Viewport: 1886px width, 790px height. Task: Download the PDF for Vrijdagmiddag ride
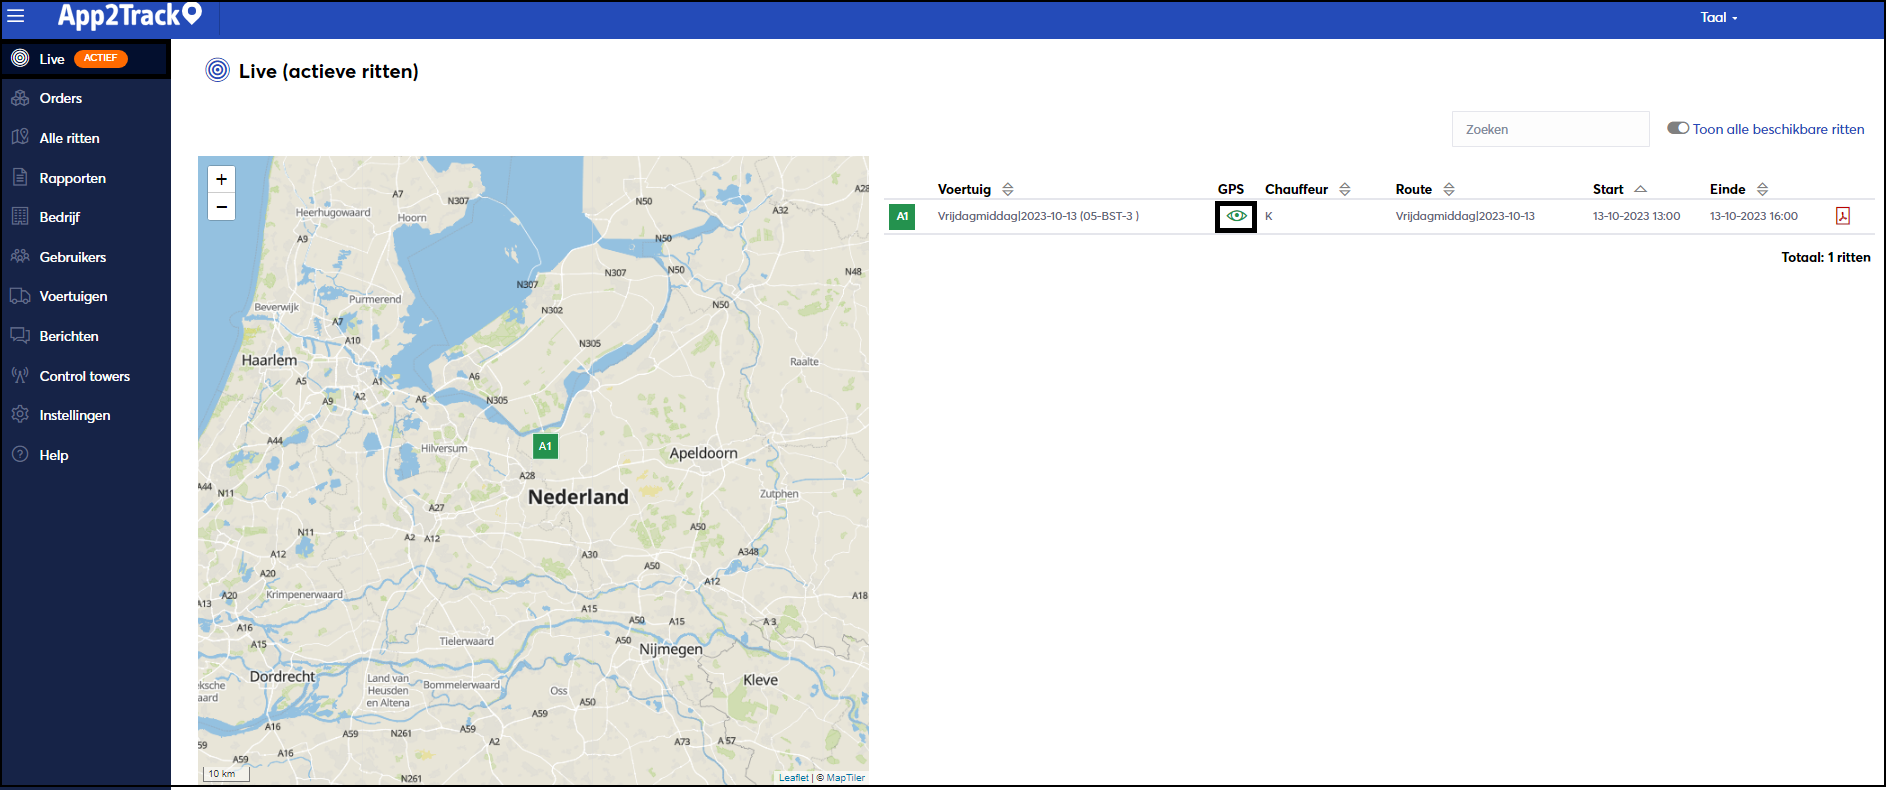[x=1843, y=216]
